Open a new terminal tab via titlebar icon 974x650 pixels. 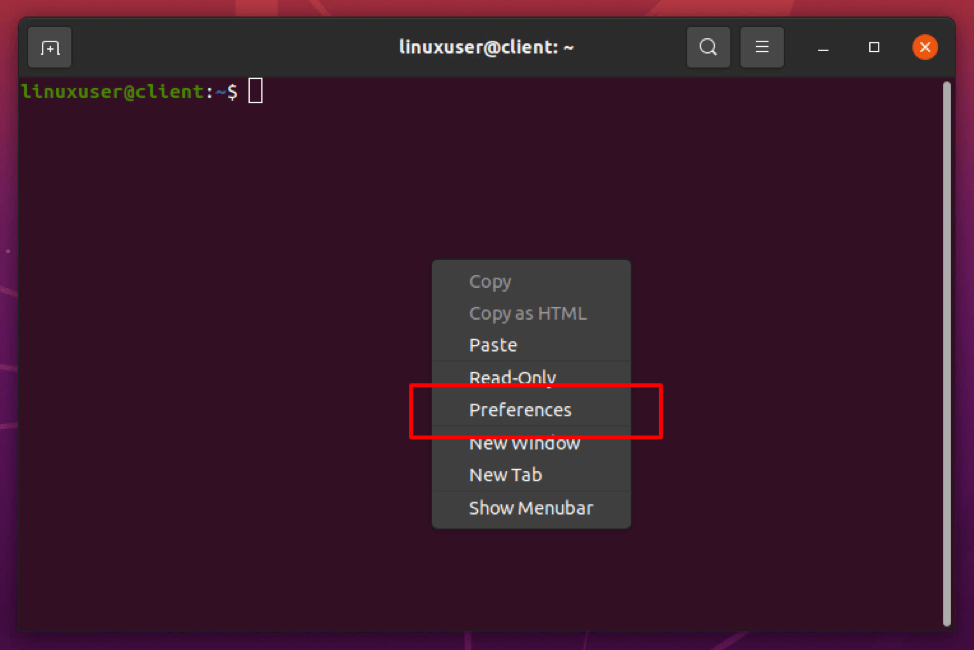tap(50, 46)
